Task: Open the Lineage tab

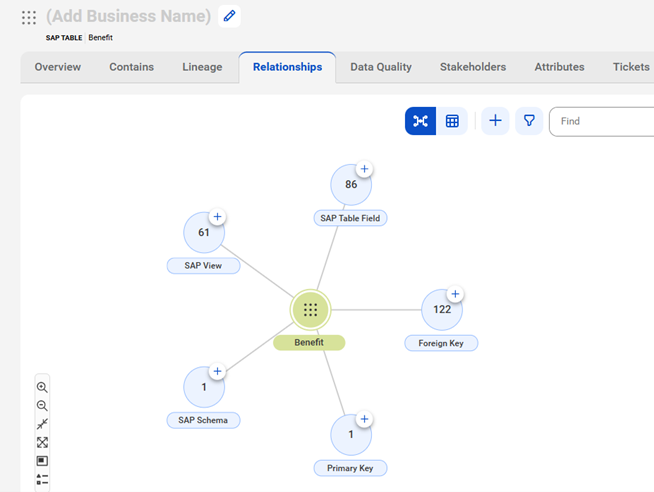Action: (x=202, y=67)
